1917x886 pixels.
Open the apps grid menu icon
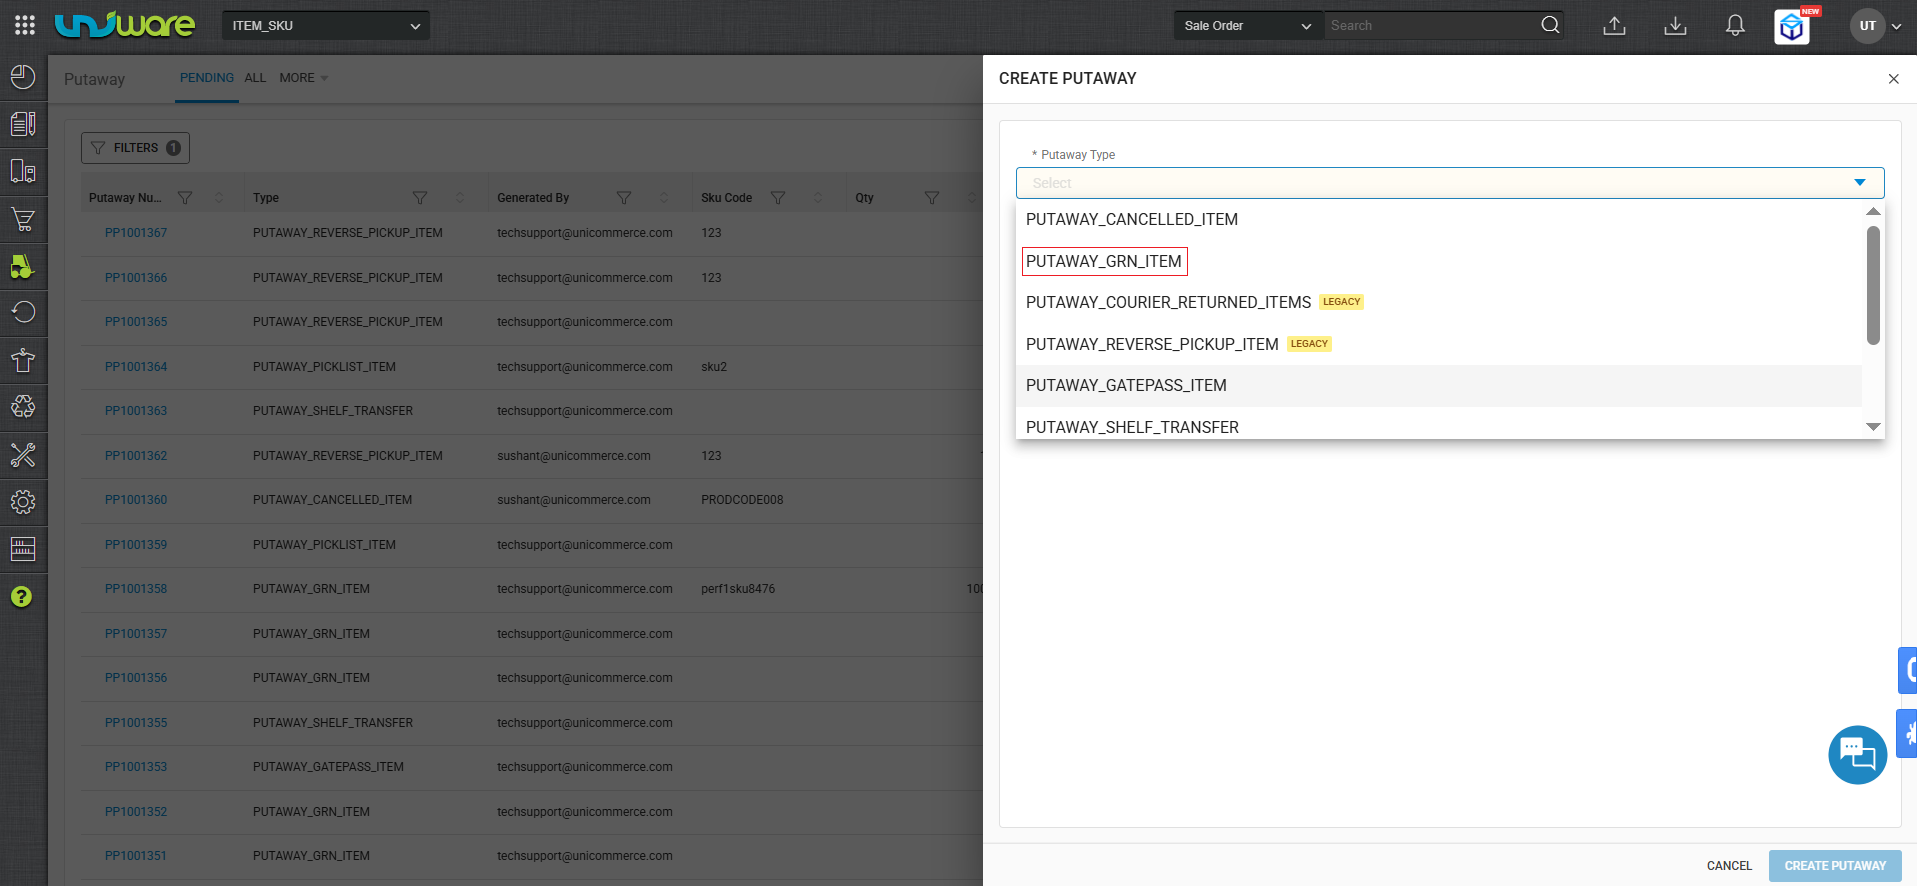point(25,25)
